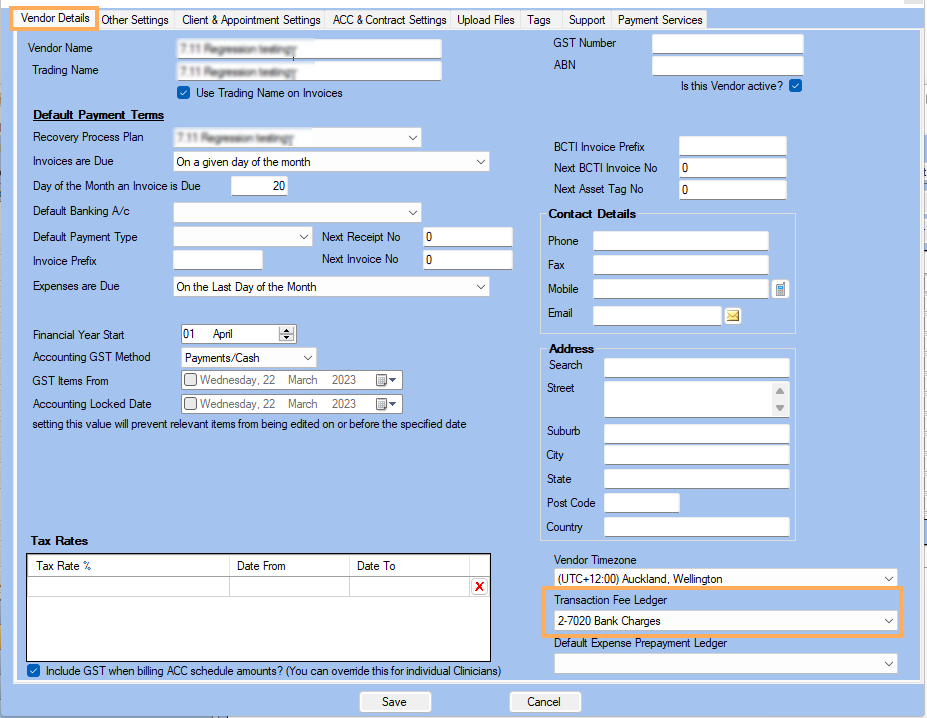Open Client & Appointment Settings tab
Viewport: 927px width, 718px height.
point(251,20)
